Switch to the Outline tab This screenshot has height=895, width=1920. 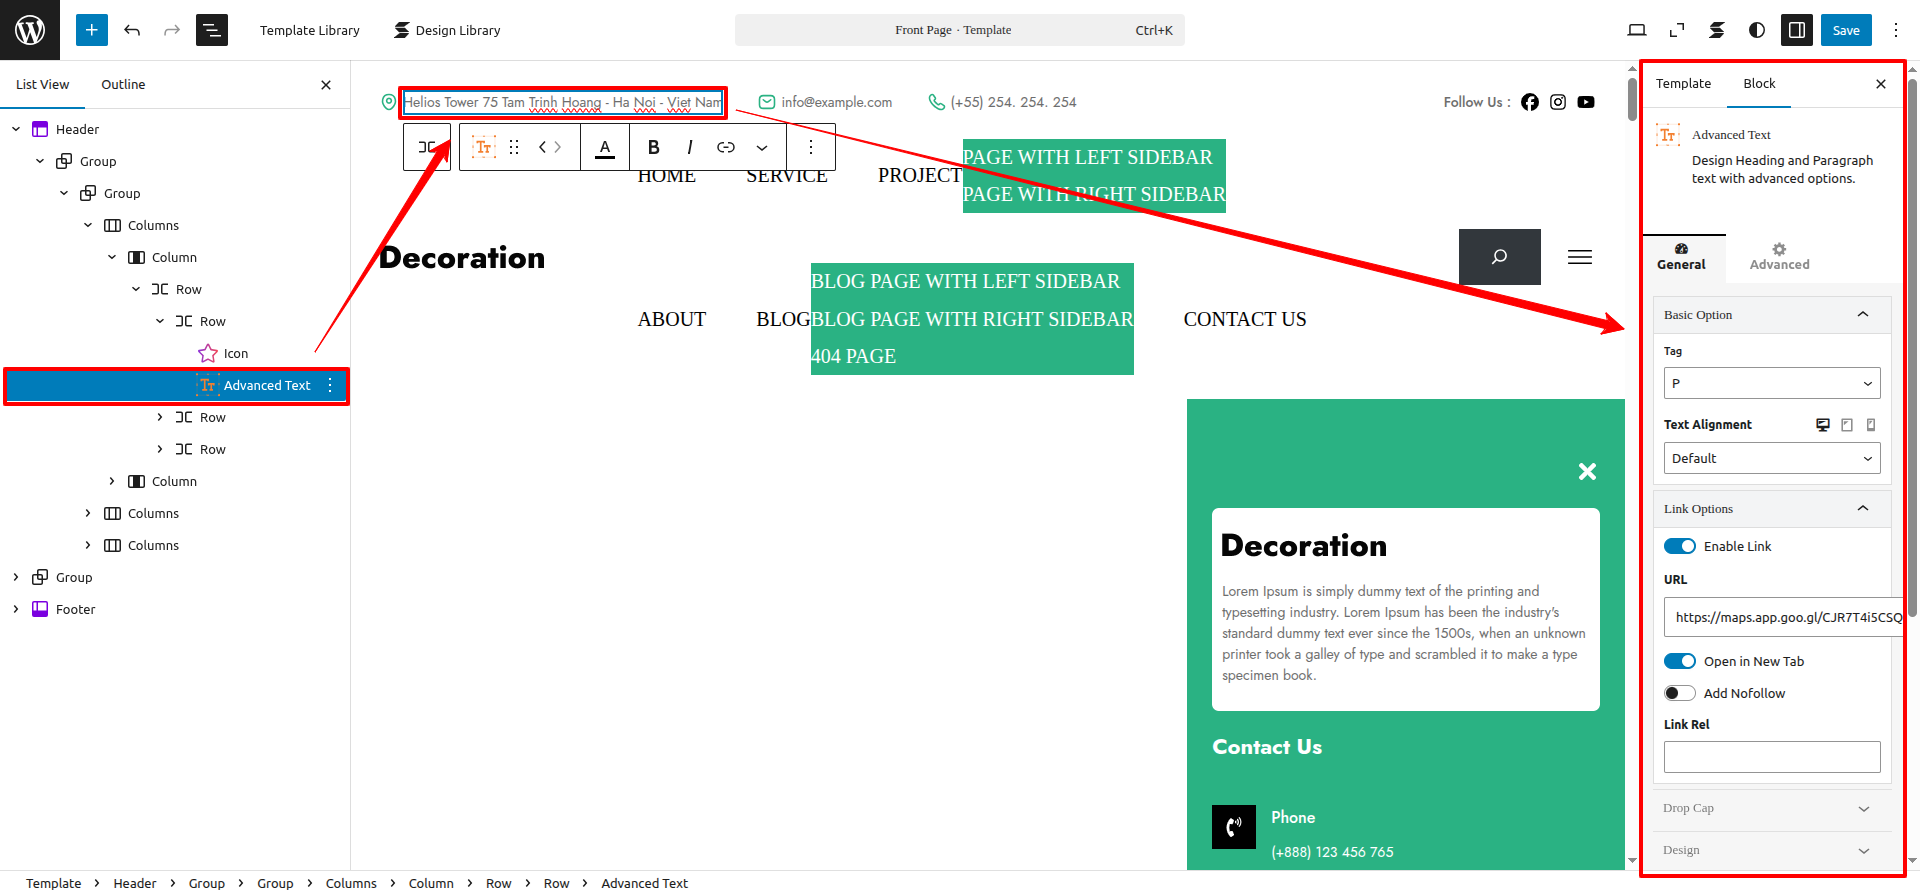point(123,85)
